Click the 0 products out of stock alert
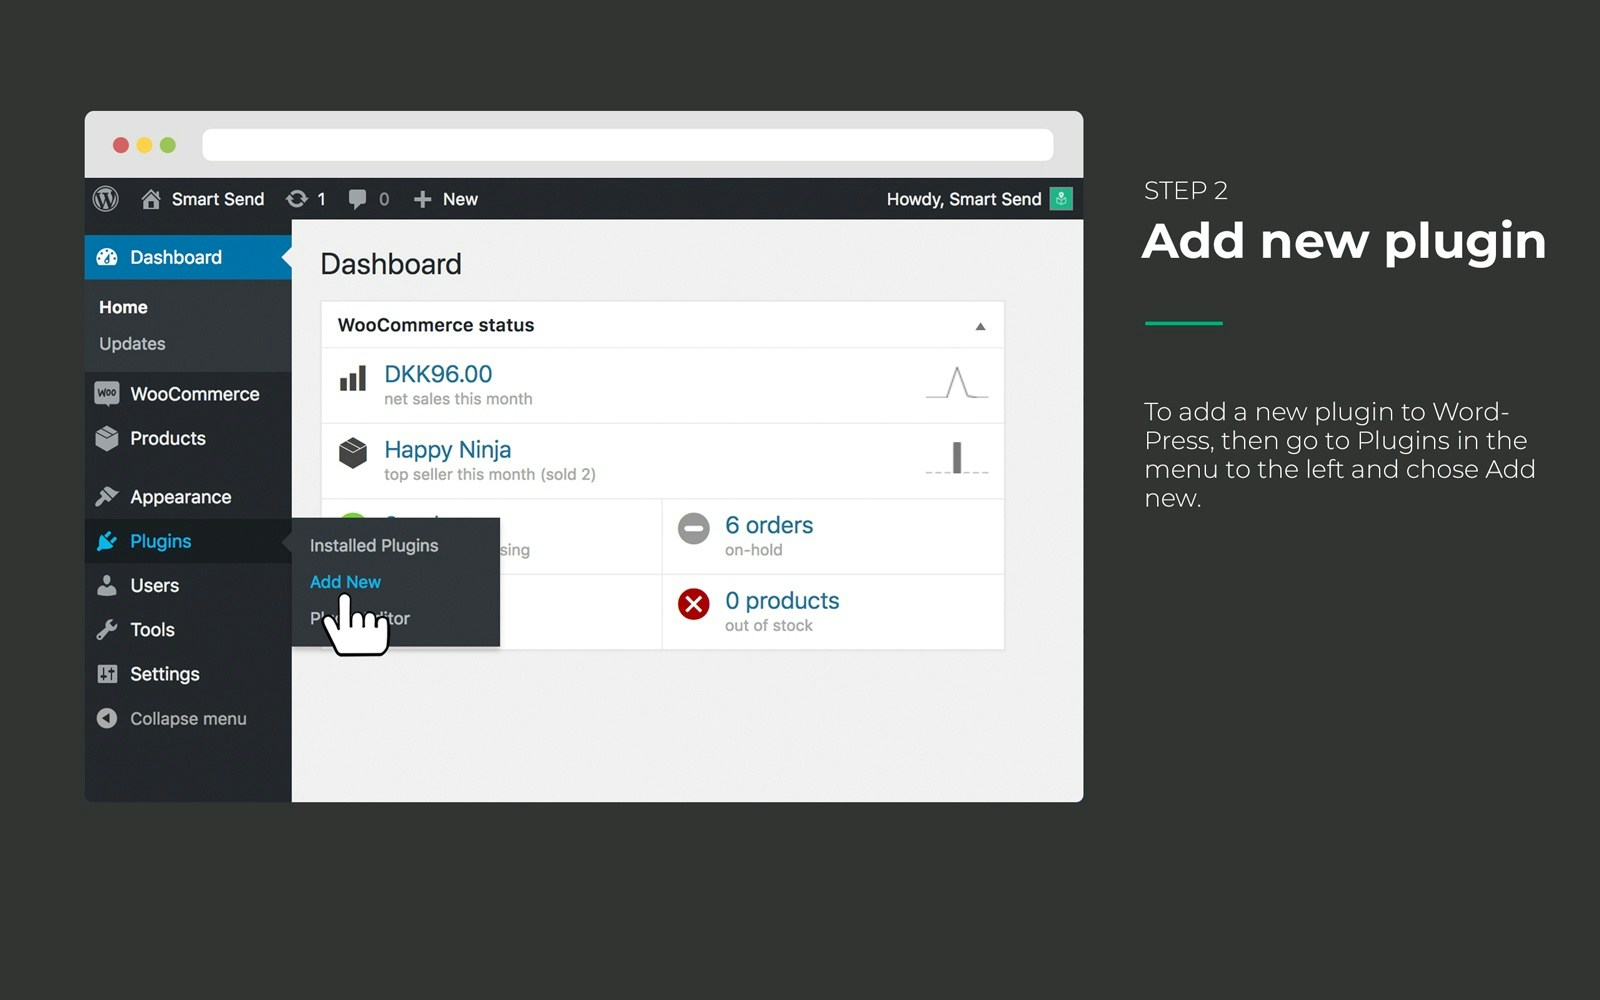The height and width of the screenshot is (1000, 1600). coord(781,600)
